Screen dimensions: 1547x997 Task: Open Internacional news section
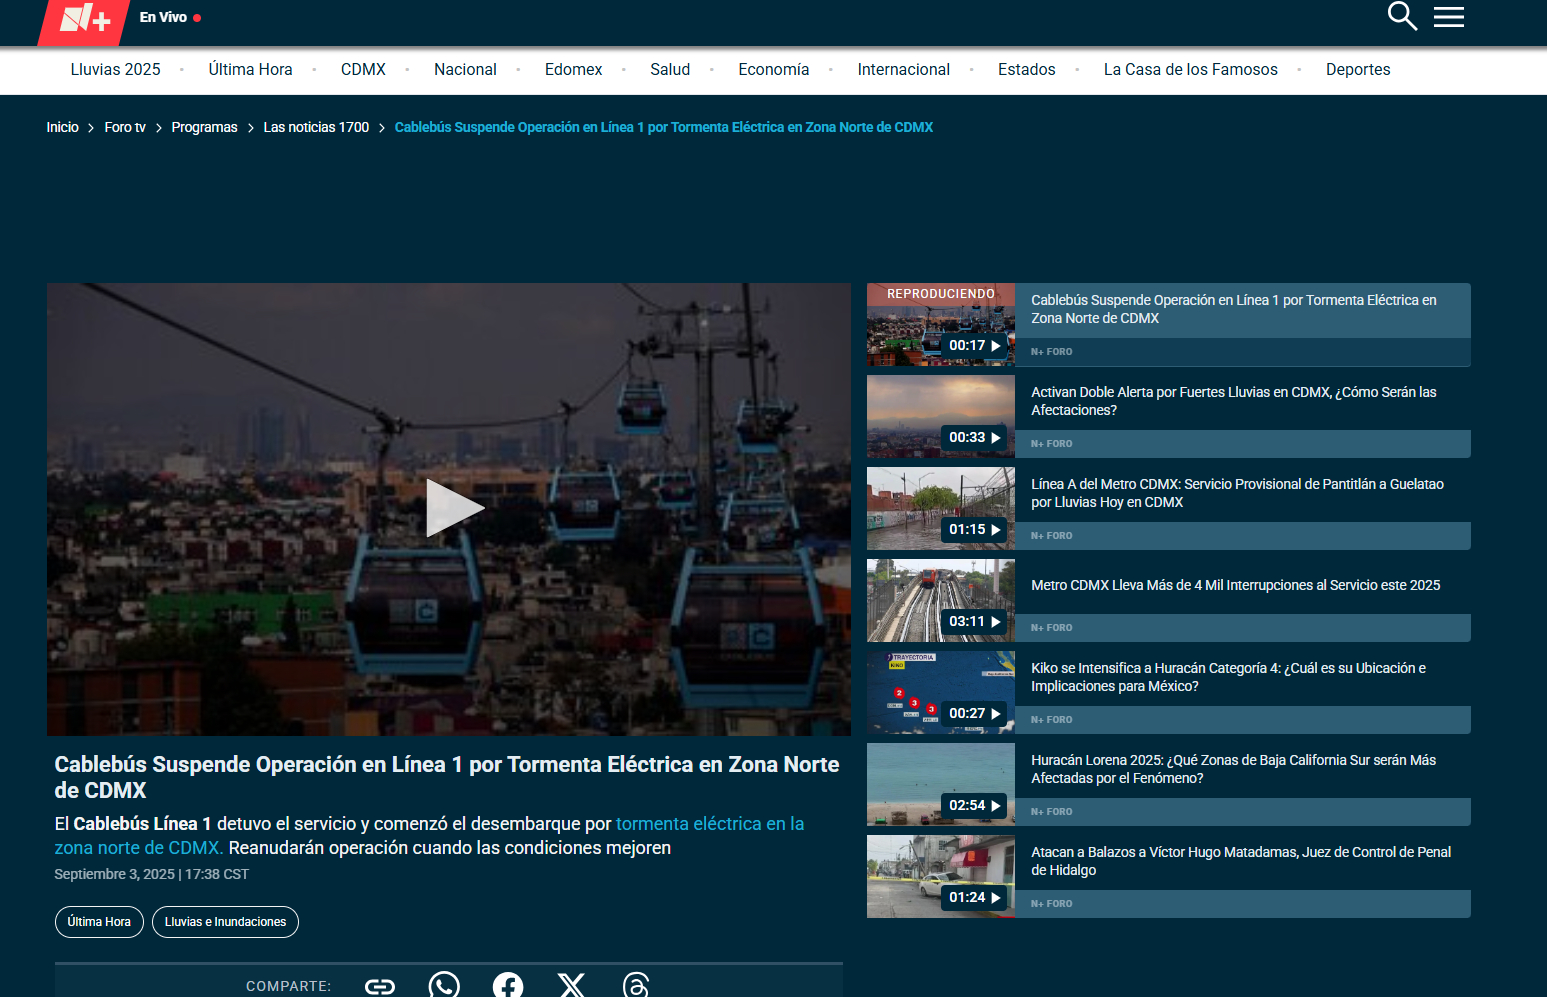click(x=903, y=69)
